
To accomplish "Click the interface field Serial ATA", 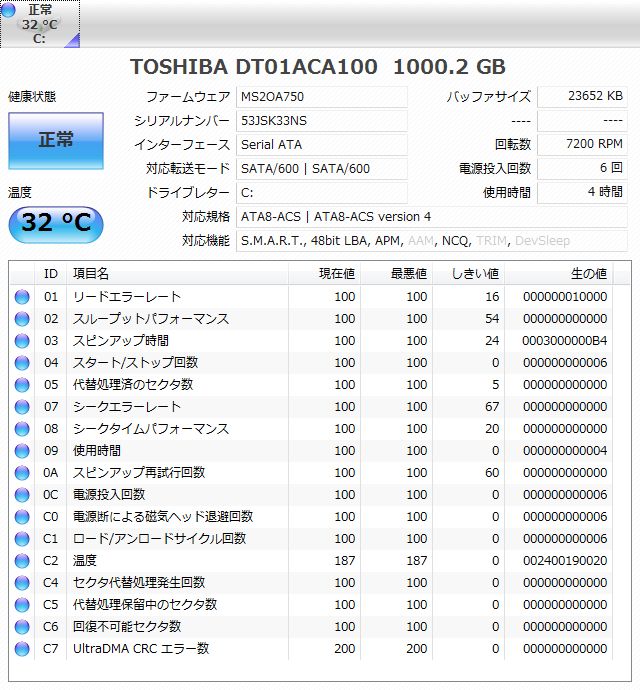I will pos(322,144).
